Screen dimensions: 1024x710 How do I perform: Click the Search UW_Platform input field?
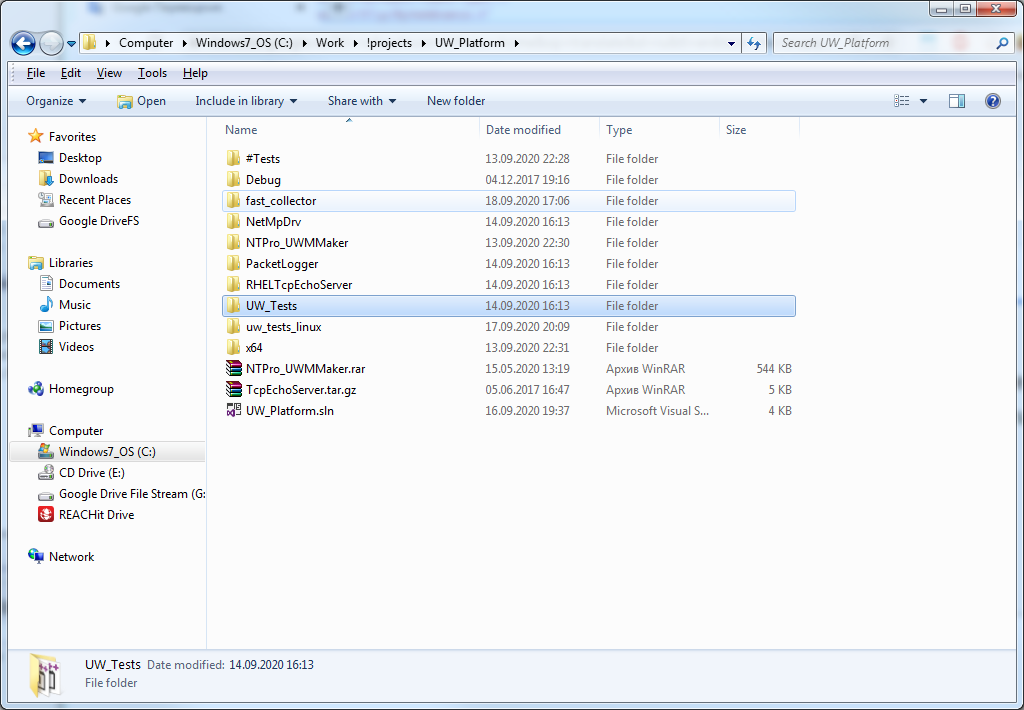pyautogui.click(x=885, y=43)
